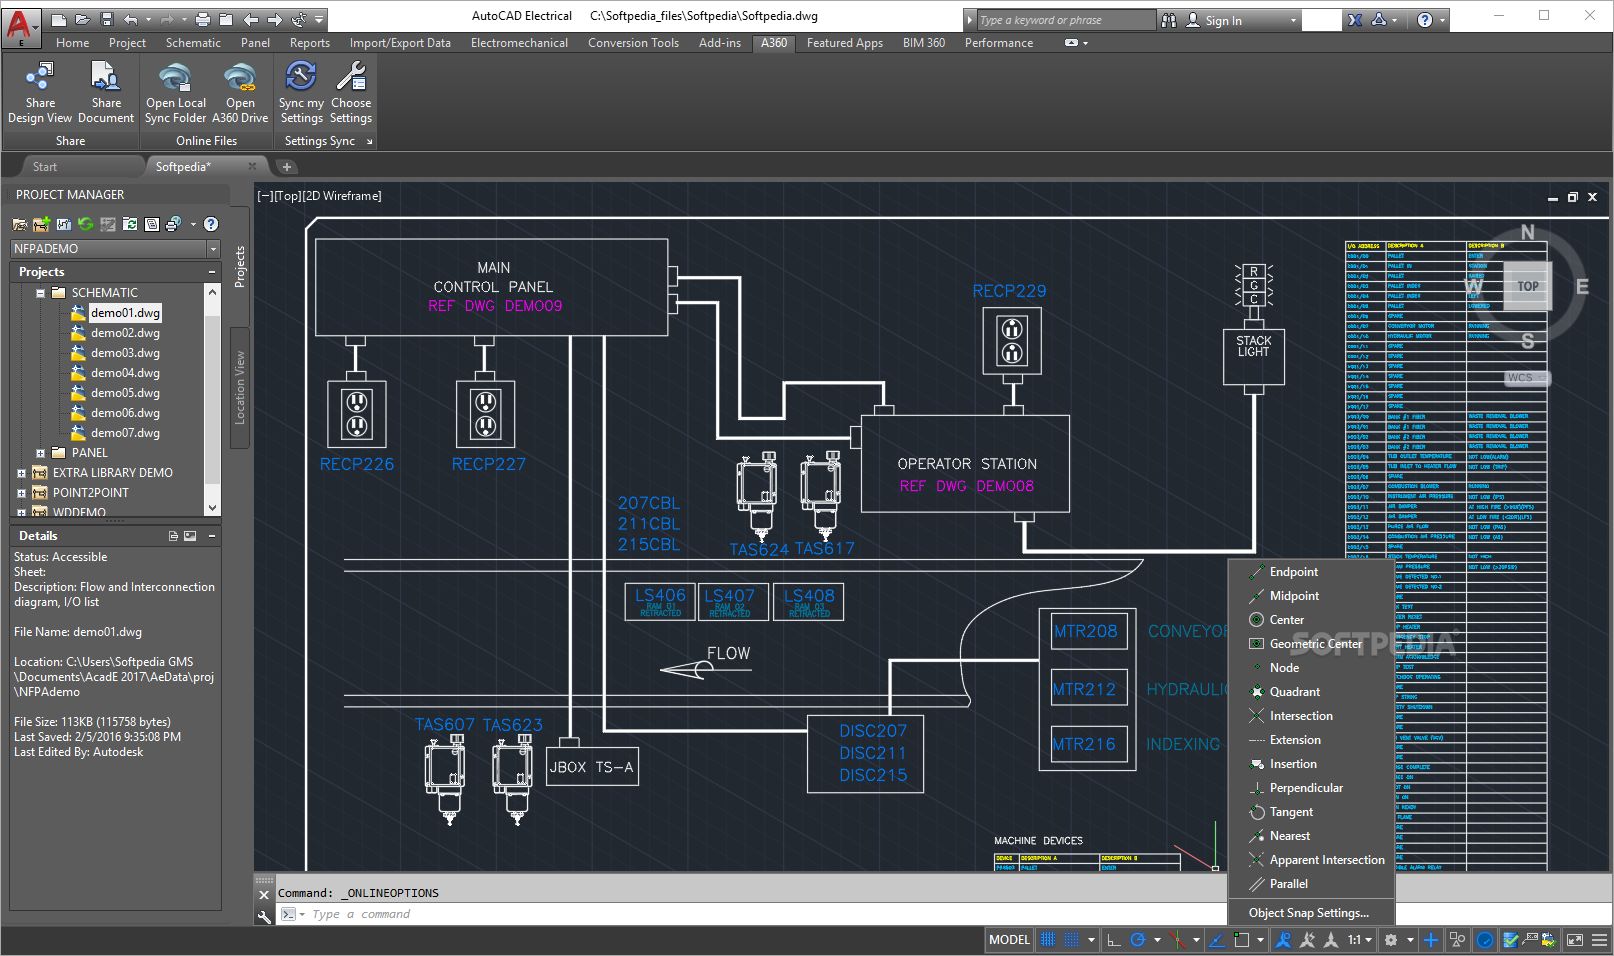Click the keyword search box in title bar
1614x956 pixels.
pos(1065,20)
